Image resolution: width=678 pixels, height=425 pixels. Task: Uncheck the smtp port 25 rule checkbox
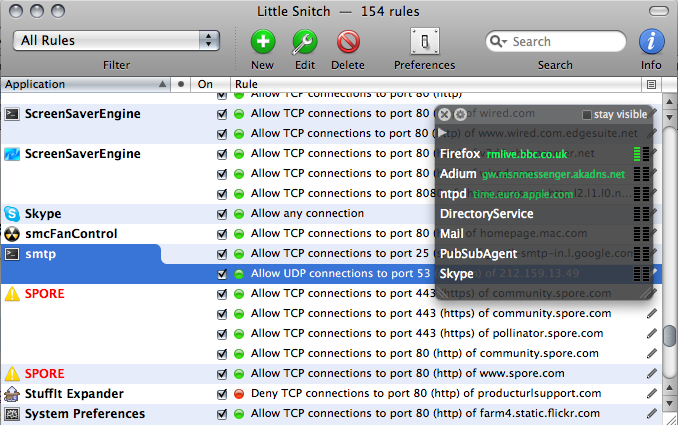[222, 254]
